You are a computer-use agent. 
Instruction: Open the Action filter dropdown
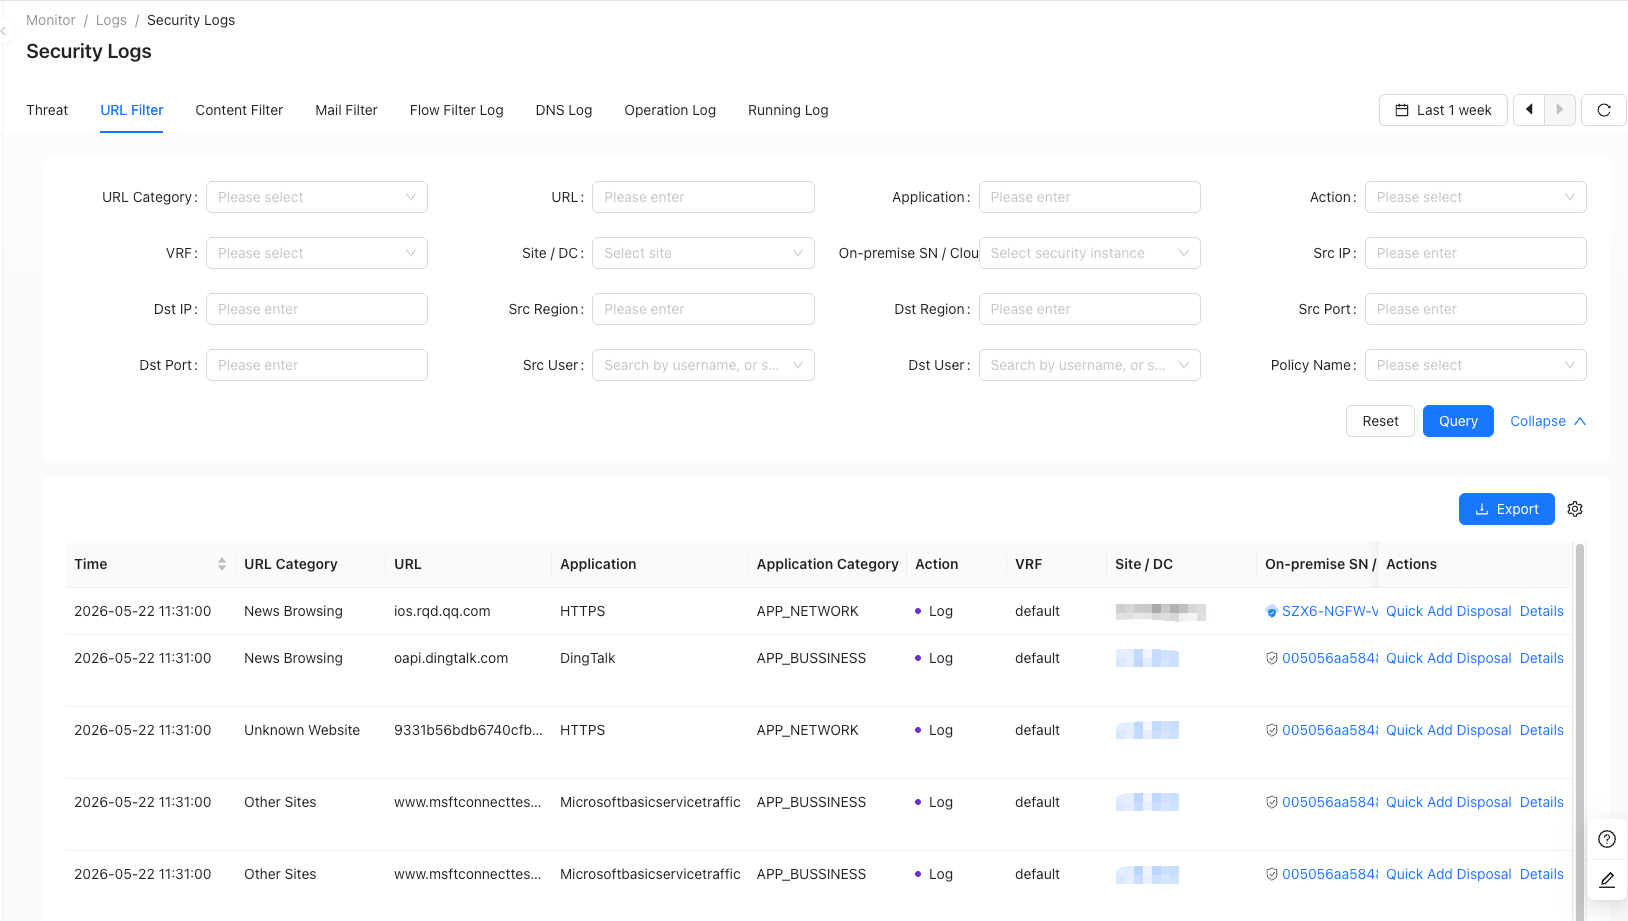coord(1475,197)
